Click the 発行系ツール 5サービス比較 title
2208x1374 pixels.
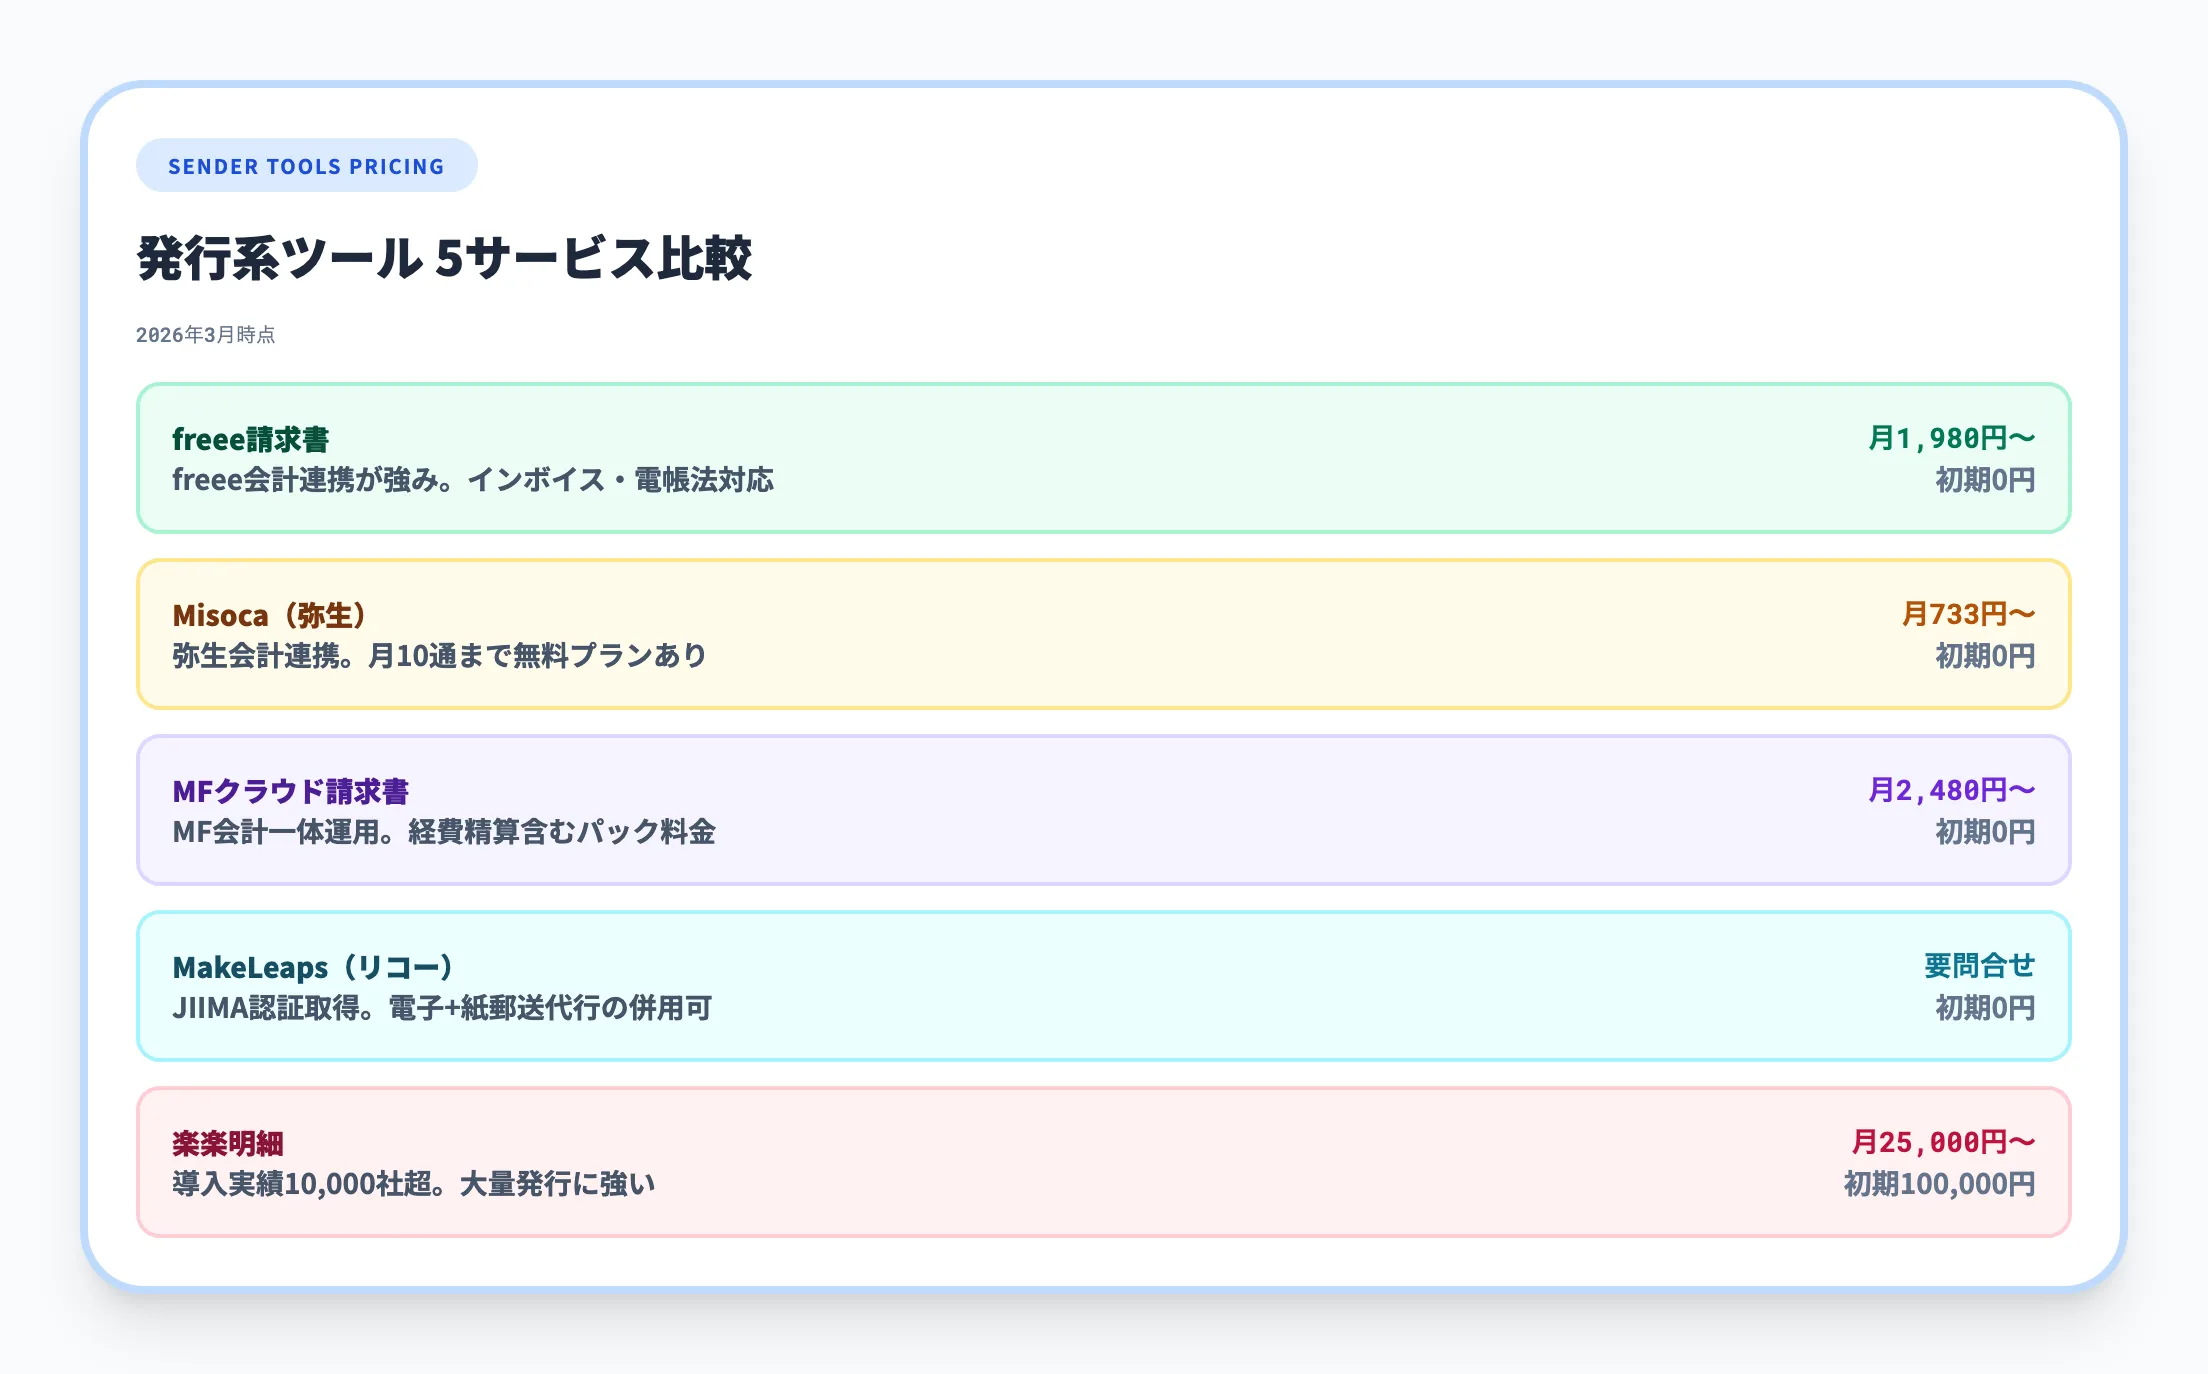tap(448, 256)
